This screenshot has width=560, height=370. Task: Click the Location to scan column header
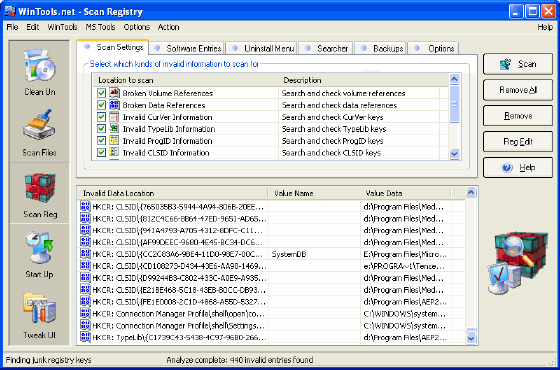(186, 80)
